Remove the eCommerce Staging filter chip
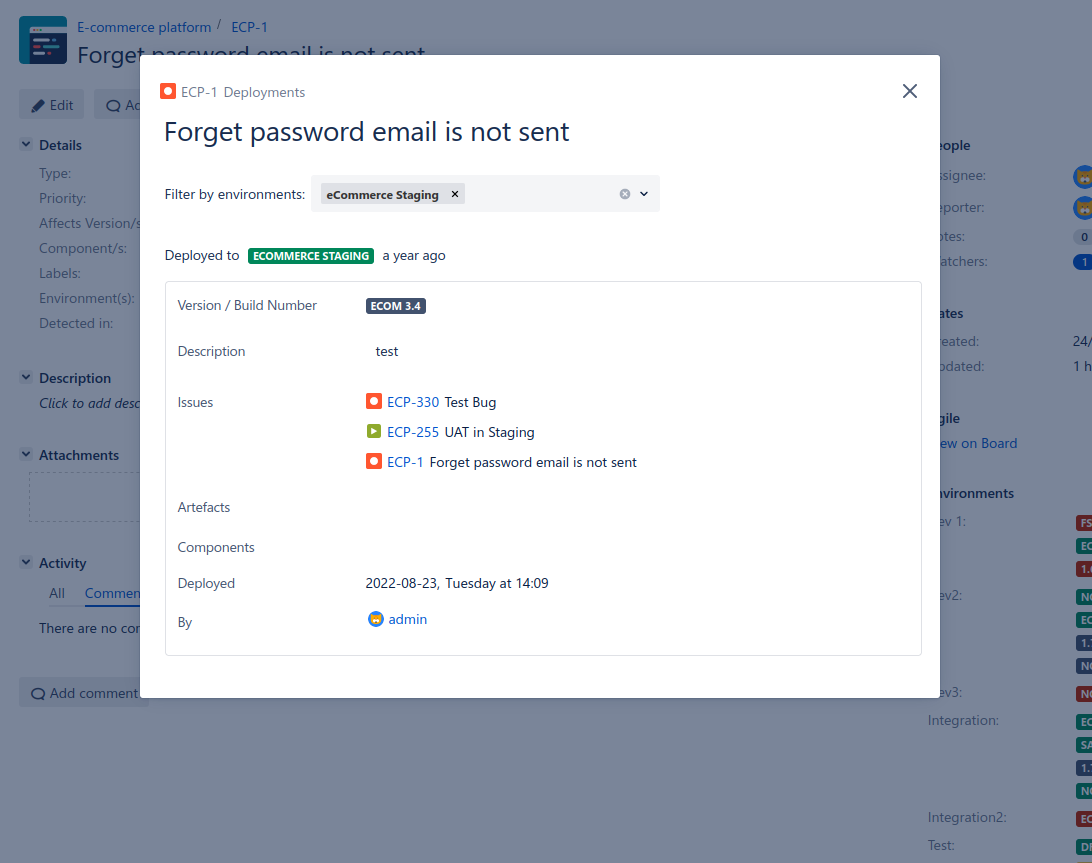Viewport: 1092px width, 863px height. 455,194
